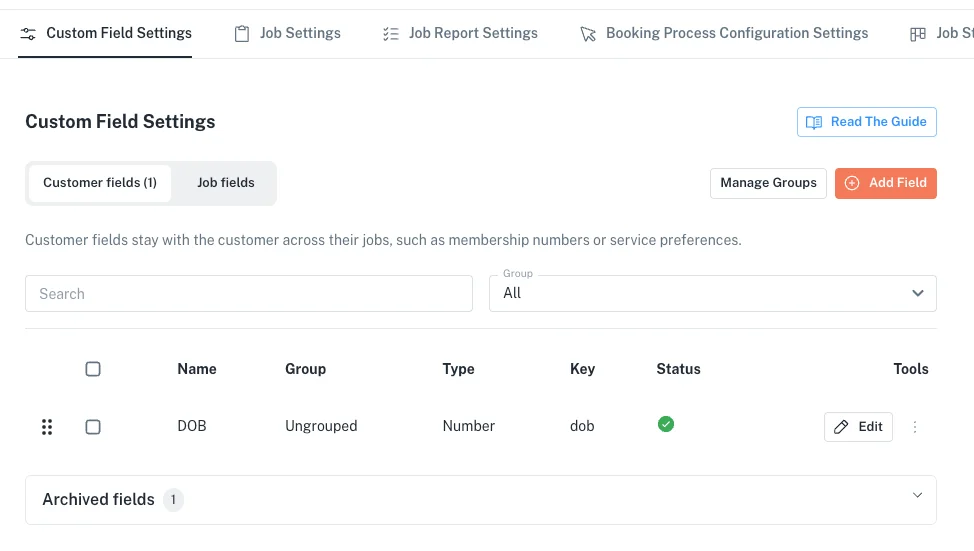Open the Custom Field Settings tab

point(105,34)
